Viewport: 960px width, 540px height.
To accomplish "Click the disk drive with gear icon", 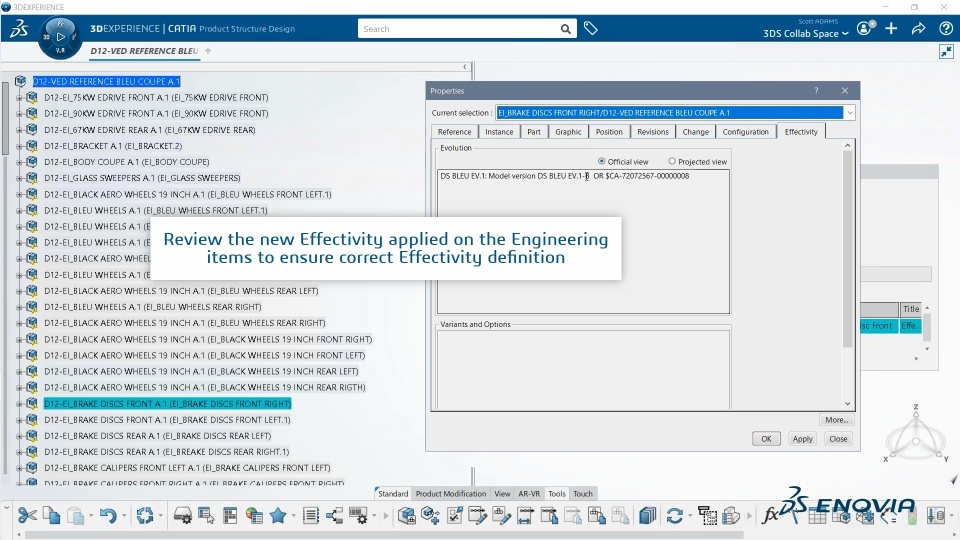I will tap(182, 516).
